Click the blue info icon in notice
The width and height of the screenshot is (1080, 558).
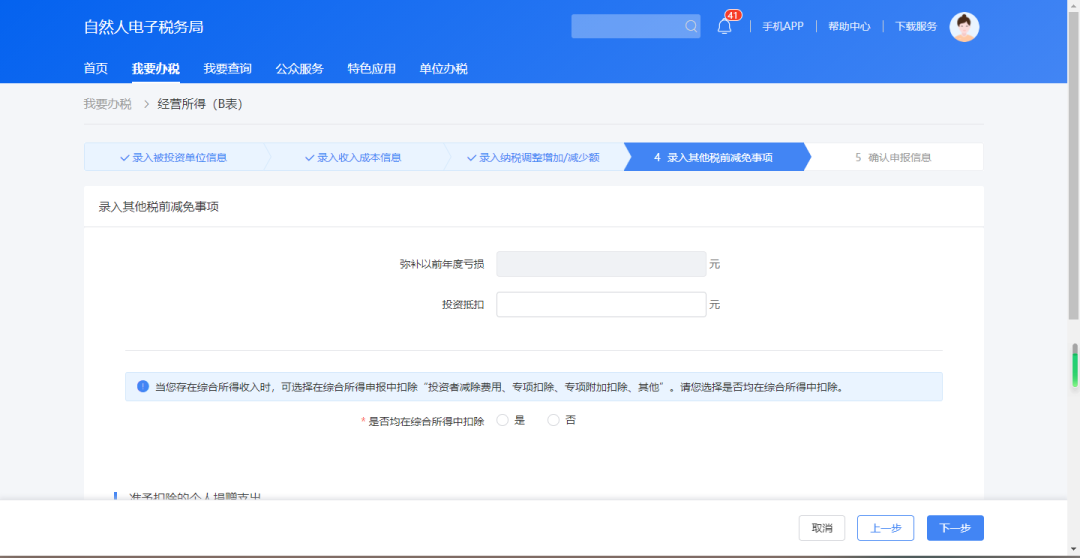point(142,387)
